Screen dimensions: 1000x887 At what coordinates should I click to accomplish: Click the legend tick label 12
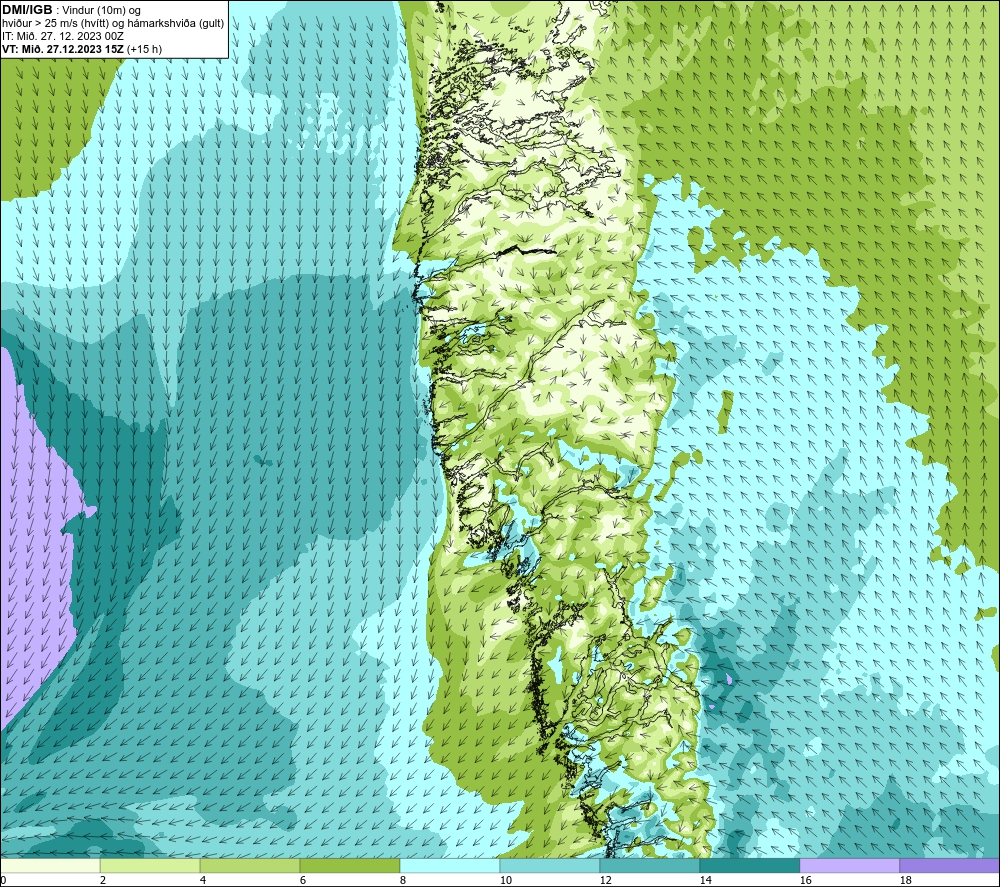pyautogui.click(x=605, y=881)
